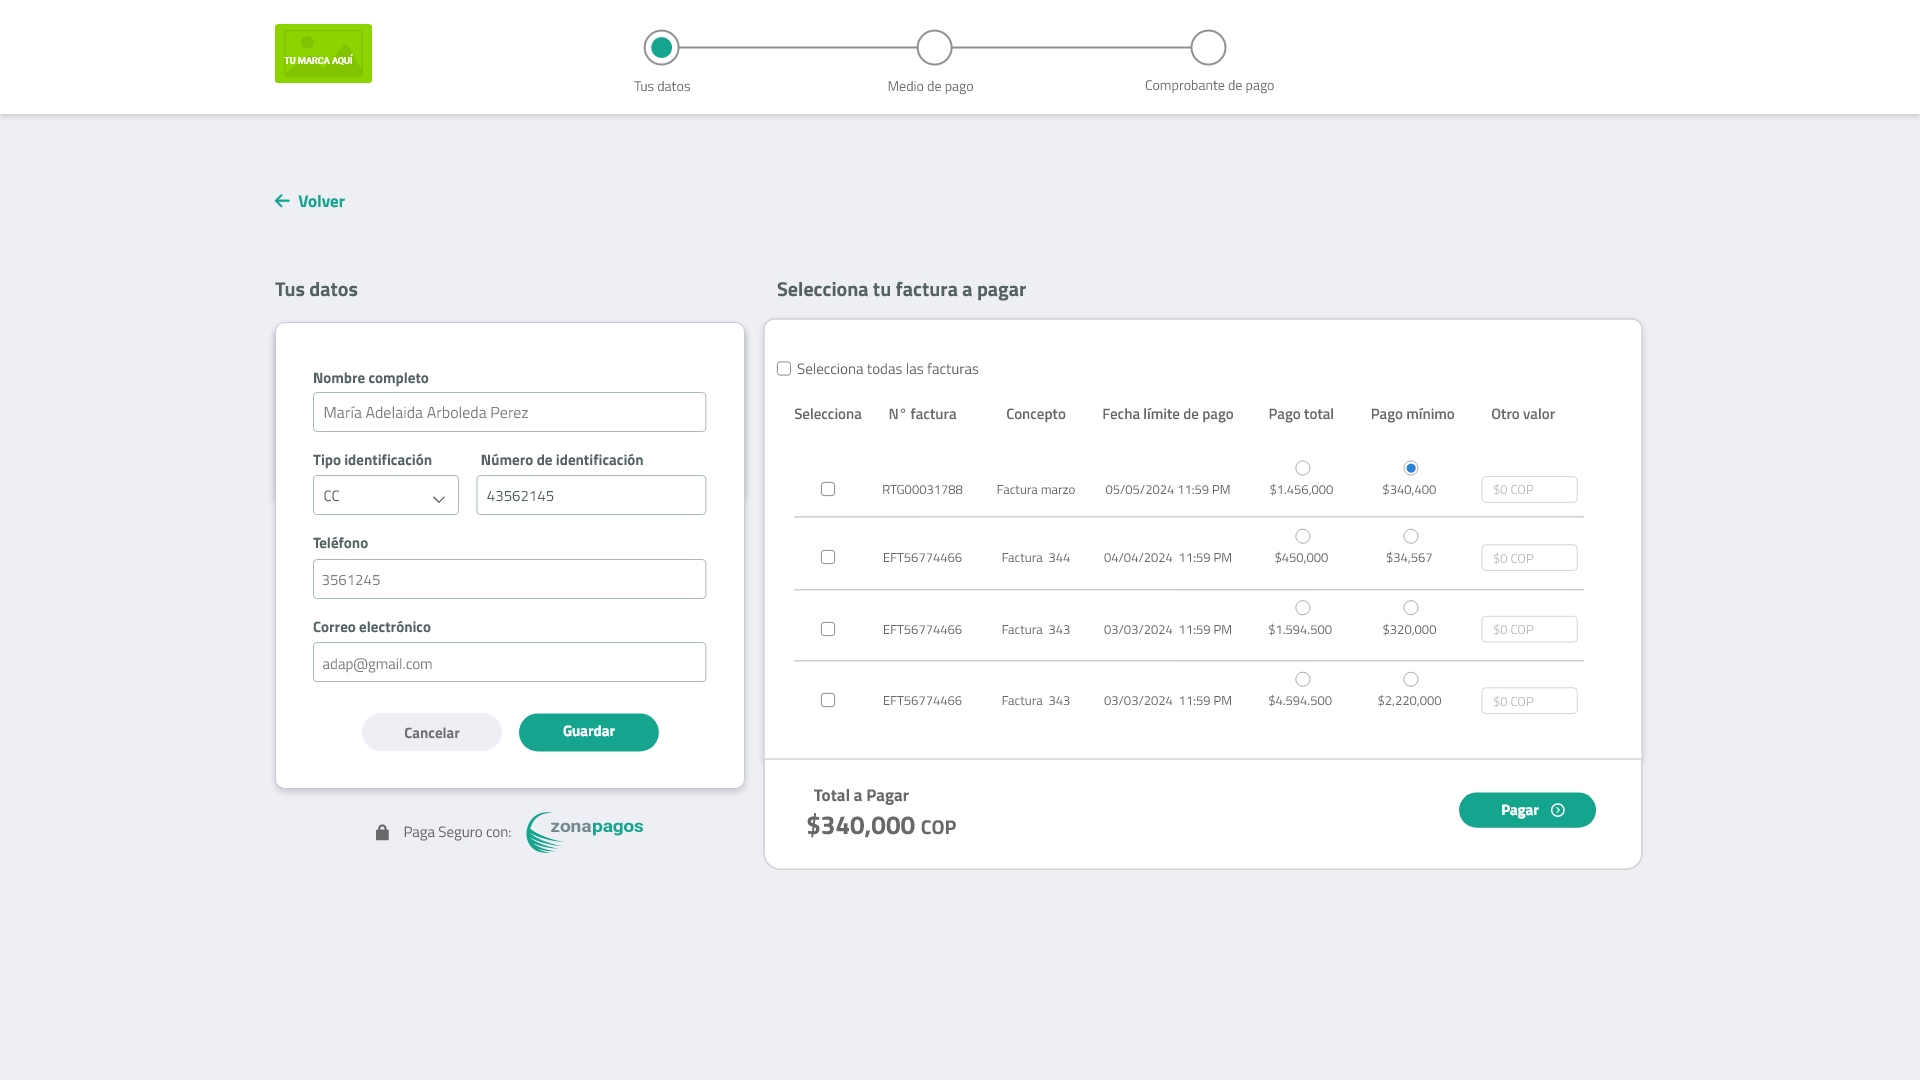1920x1080 pixels.
Task: Click the Tus datos step circle
Action: 661,47
